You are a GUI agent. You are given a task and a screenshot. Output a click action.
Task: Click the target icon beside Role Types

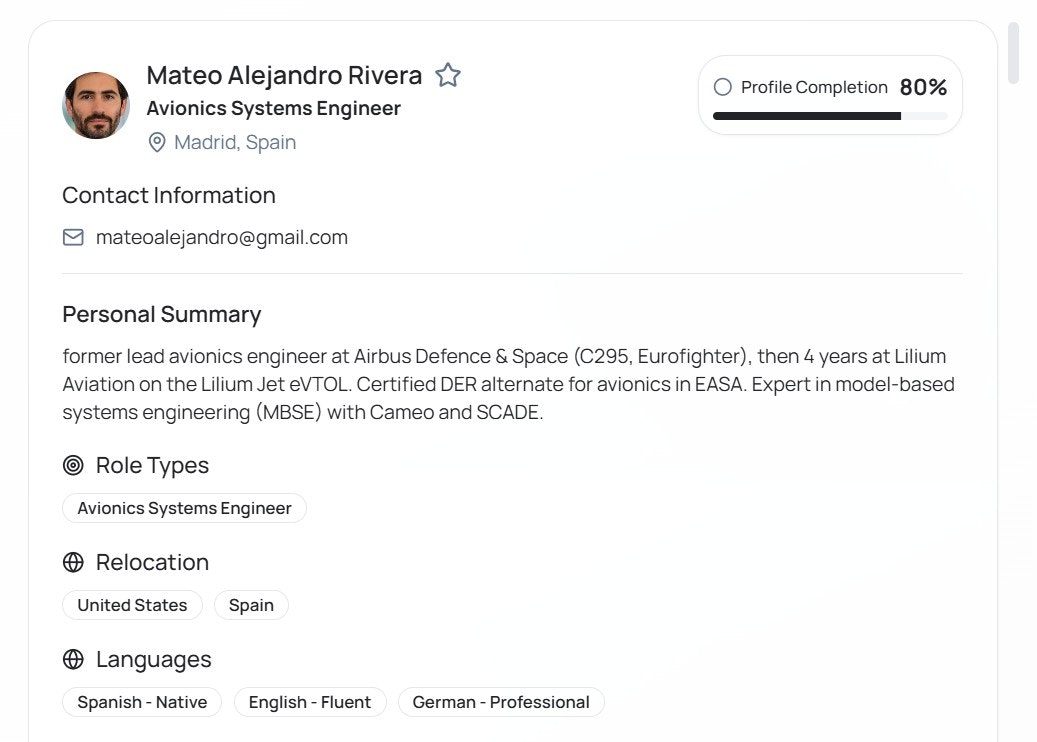(x=73, y=465)
